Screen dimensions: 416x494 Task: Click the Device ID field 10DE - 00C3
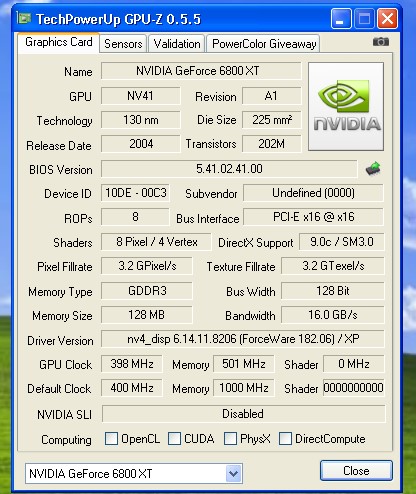click(135, 193)
